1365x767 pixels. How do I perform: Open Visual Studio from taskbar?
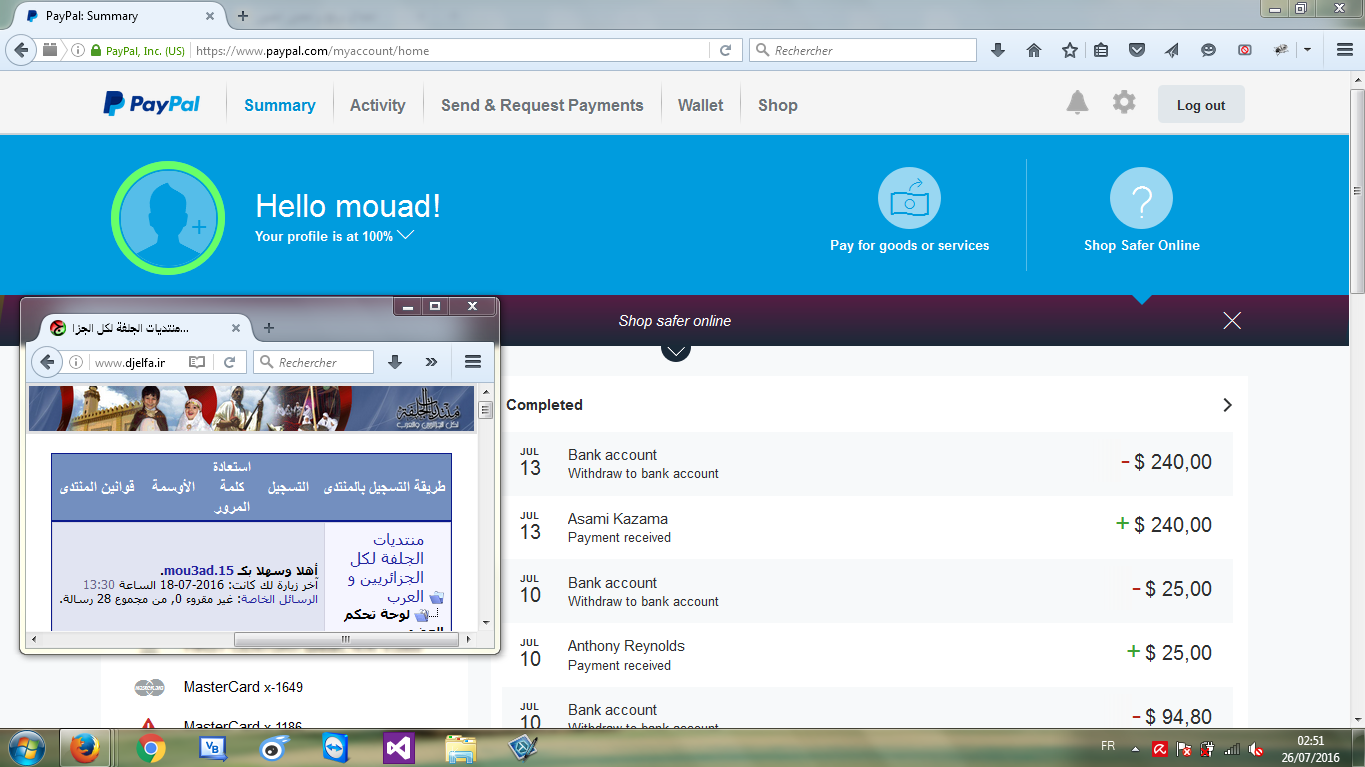coord(399,748)
